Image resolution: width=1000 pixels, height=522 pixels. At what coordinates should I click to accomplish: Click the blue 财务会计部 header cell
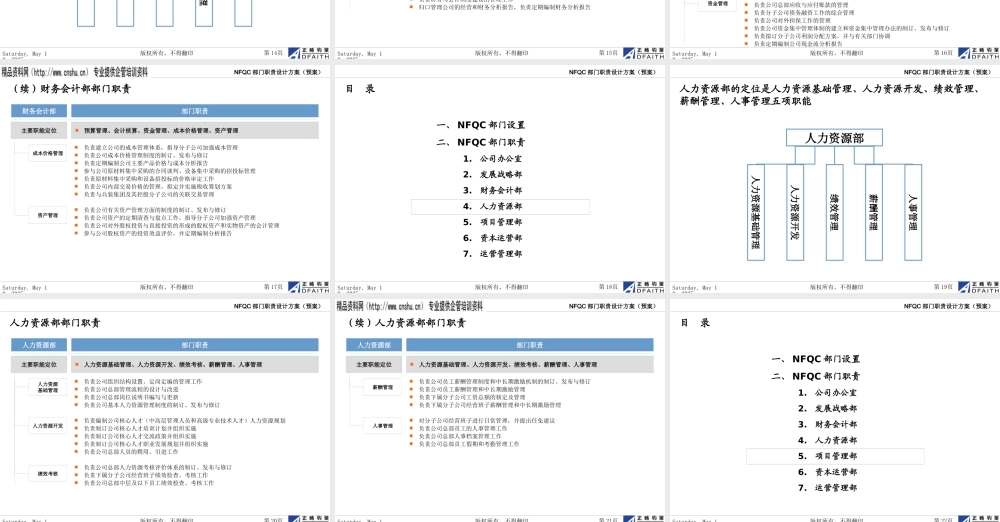tap(39, 111)
